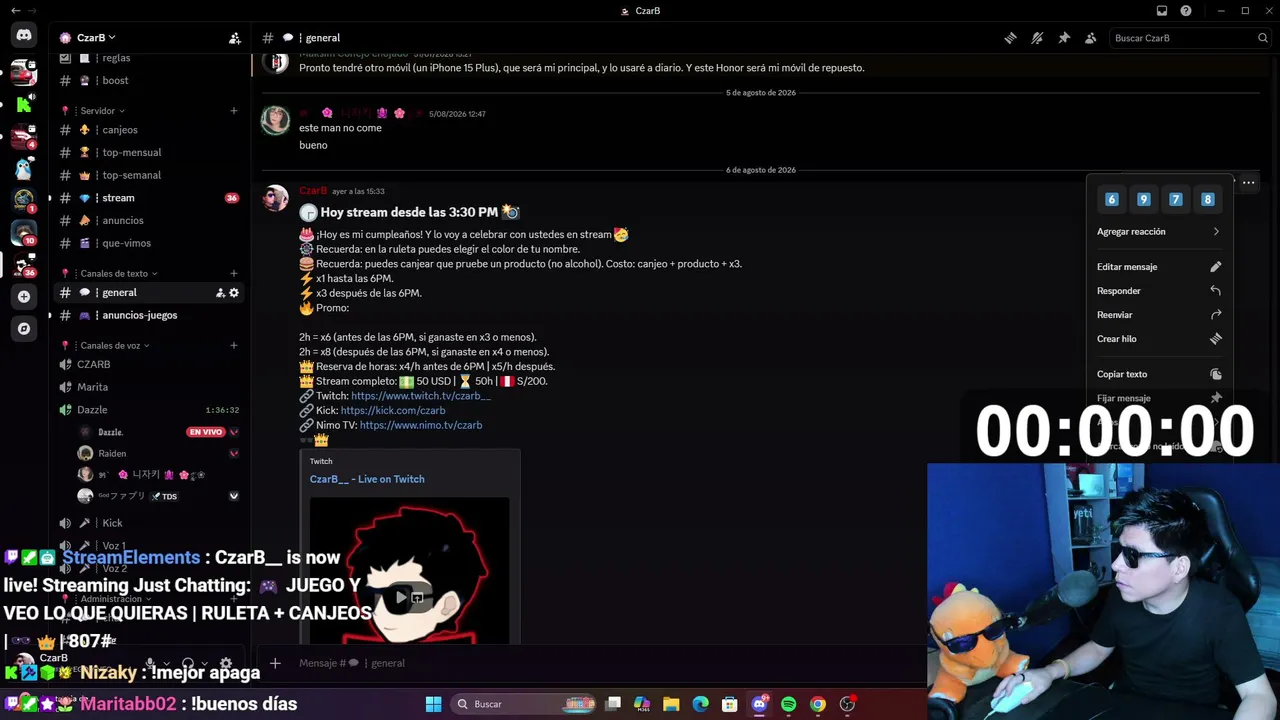The image size is (1280, 720).
Task: Collapse the Canales de voz category
Action: click(114, 346)
